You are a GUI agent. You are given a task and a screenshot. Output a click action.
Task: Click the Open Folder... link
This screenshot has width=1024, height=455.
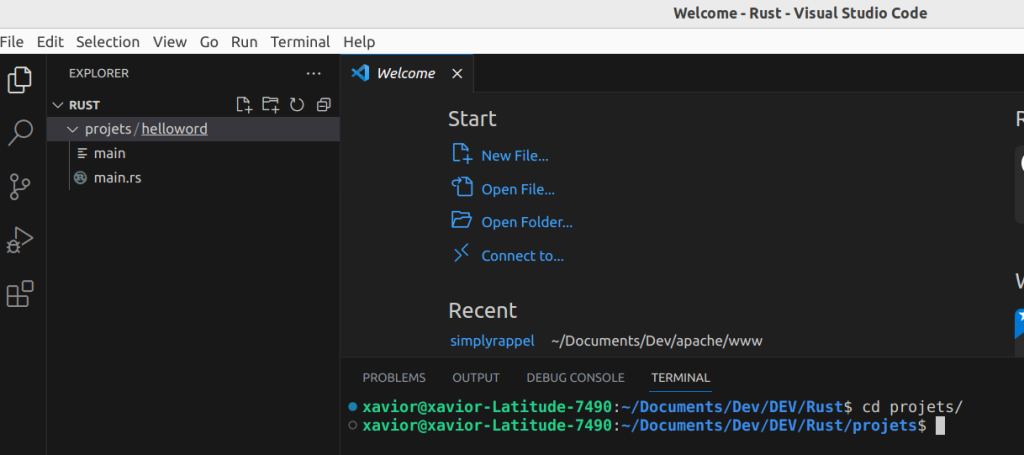point(527,223)
